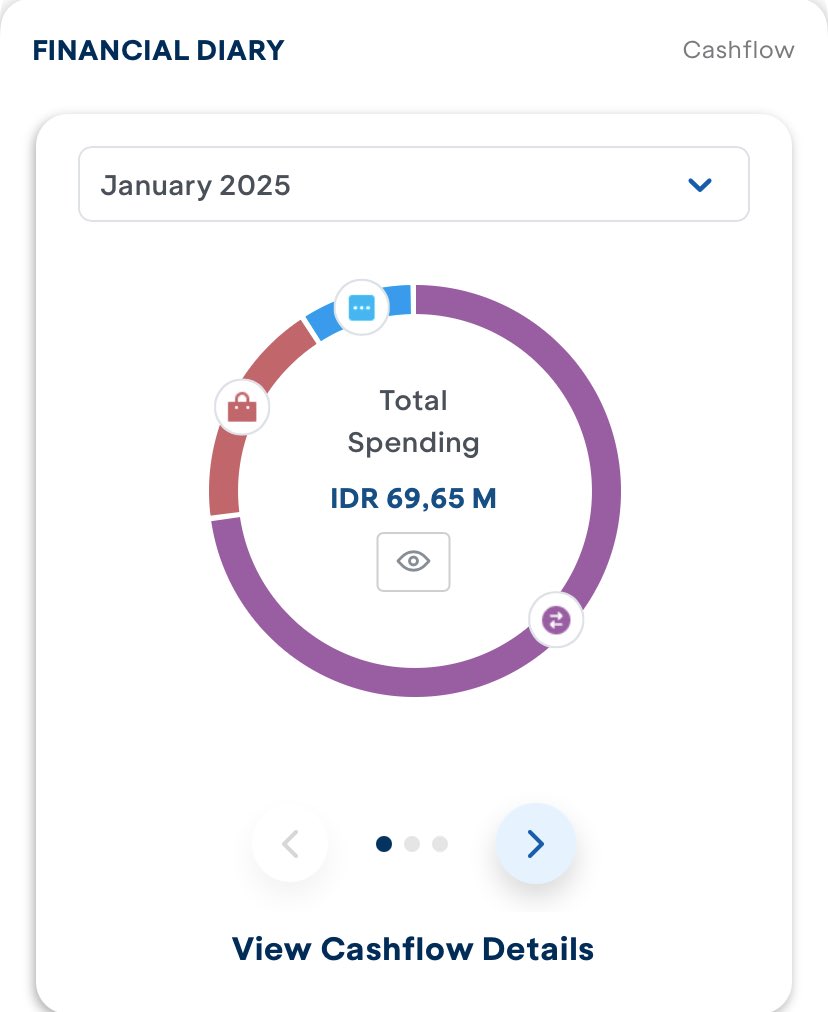This screenshot has height=1012, width=828.
Task: Click the blue 'other' category icon
Action: [361, 307]
